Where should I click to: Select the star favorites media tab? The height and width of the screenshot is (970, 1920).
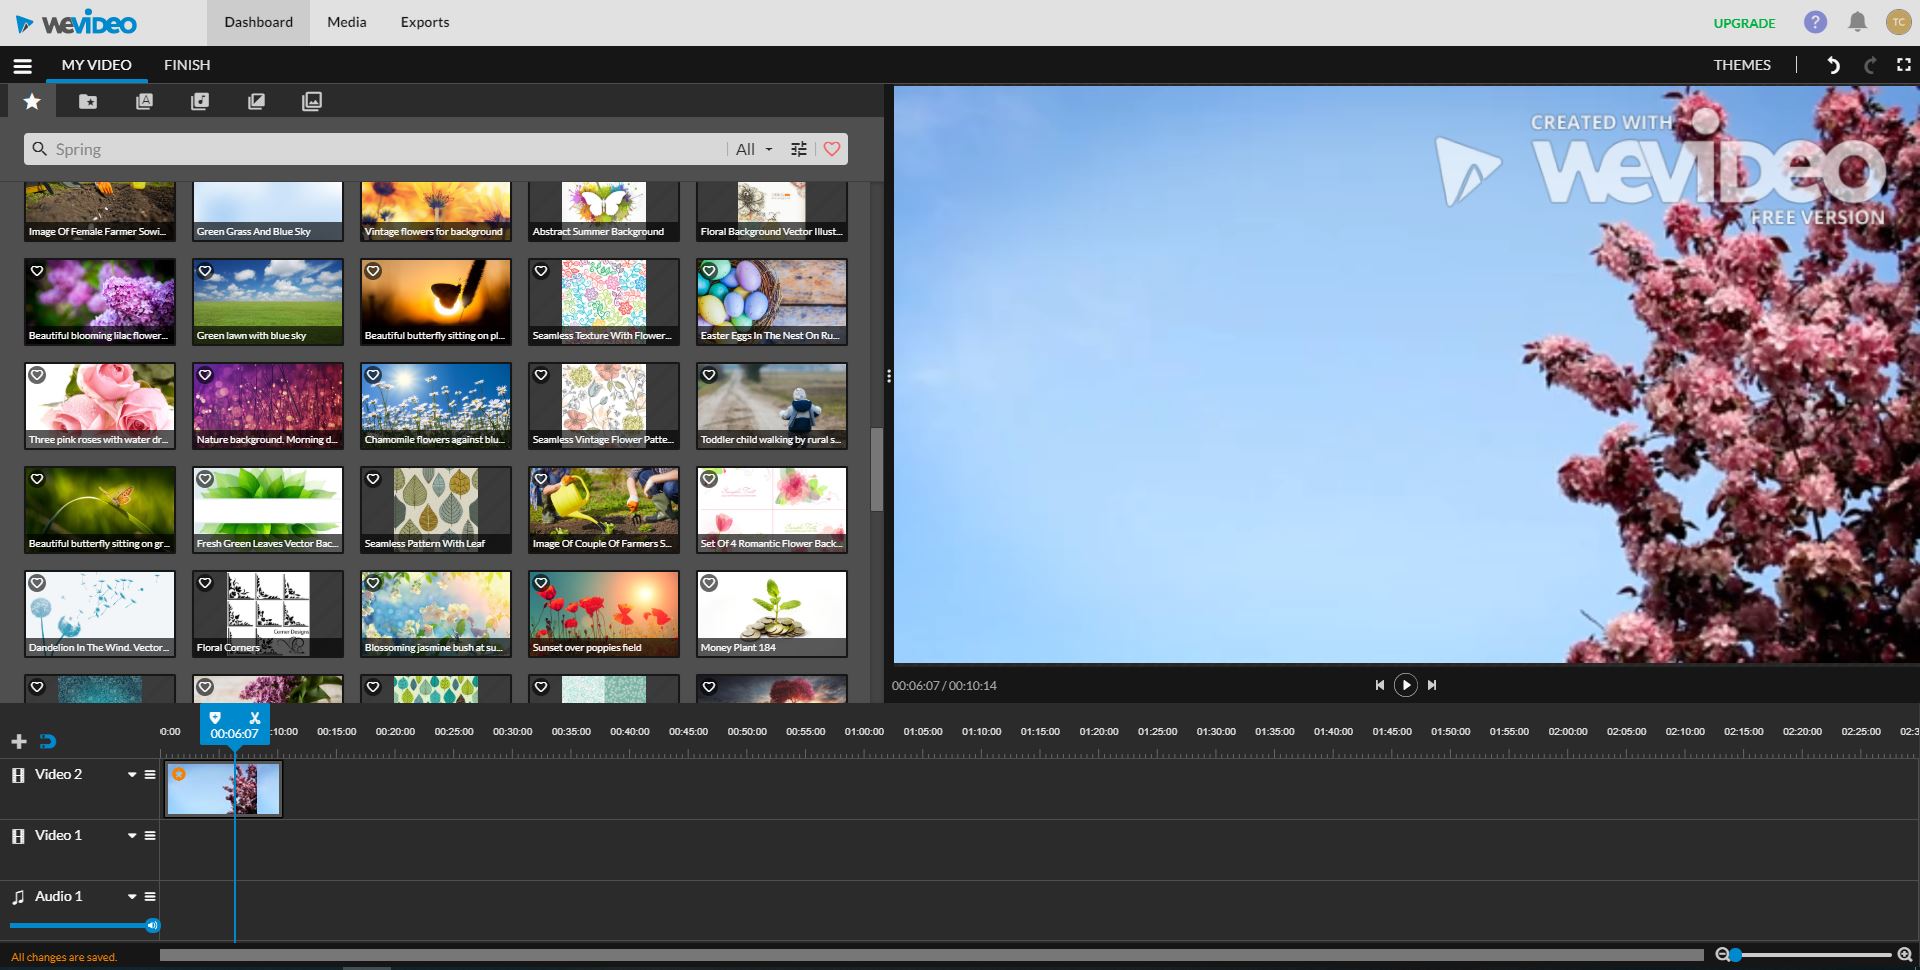tap(32, 101)
